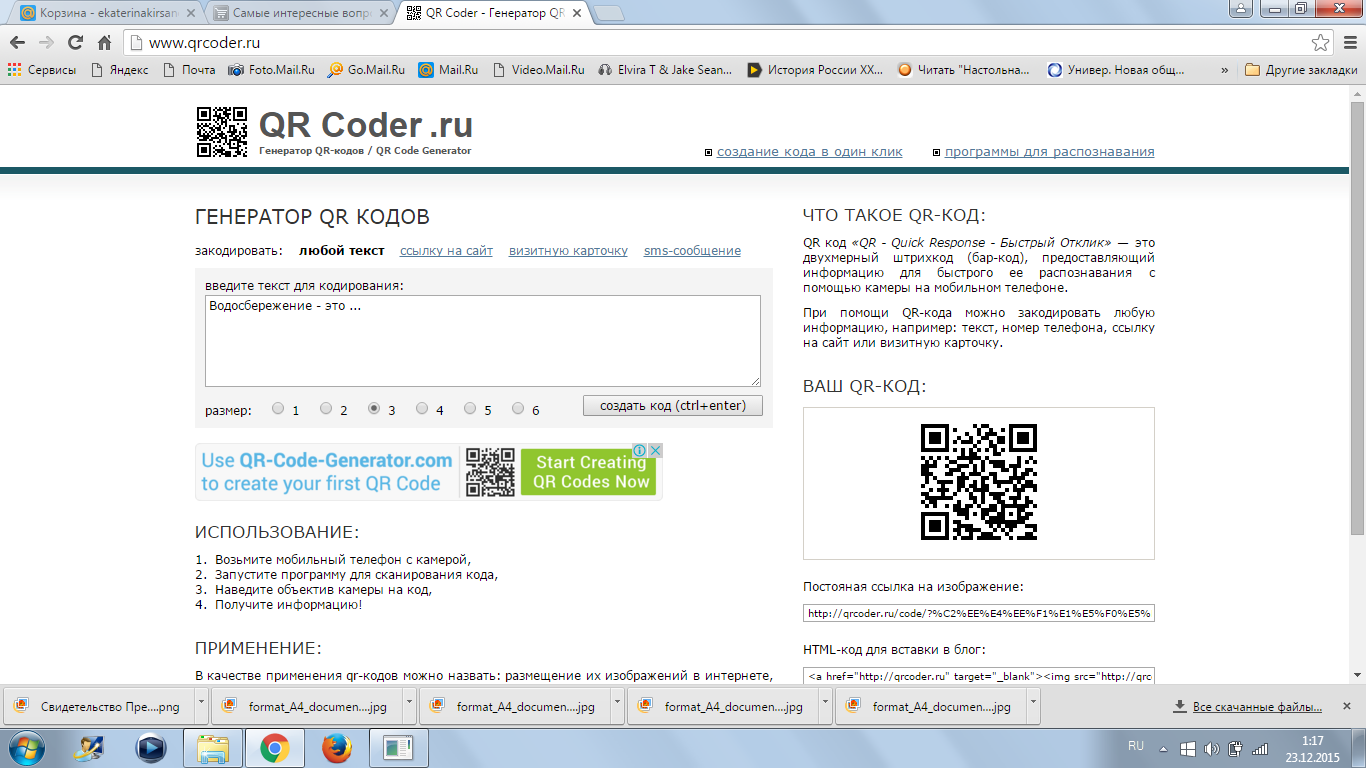Switch to ссылку на сайт encoding mode
Viewport: 1366px width, 768px height.
[x=446, y=251]
